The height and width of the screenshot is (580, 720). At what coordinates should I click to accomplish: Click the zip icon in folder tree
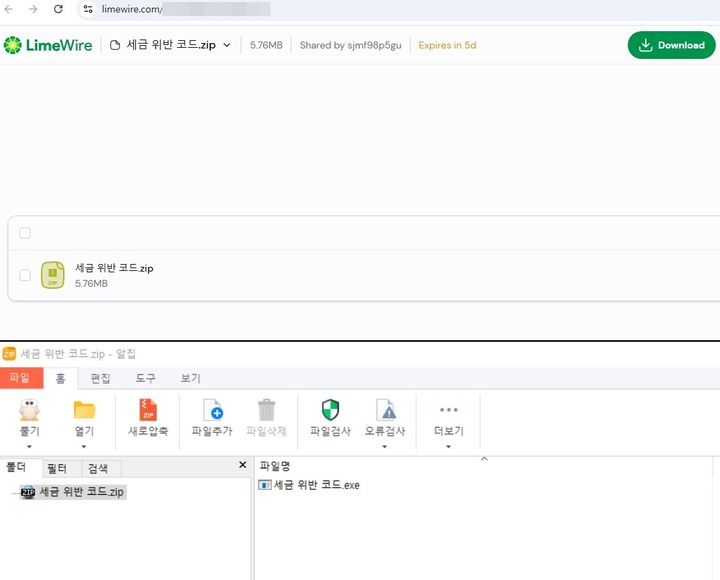coord(28,492)
